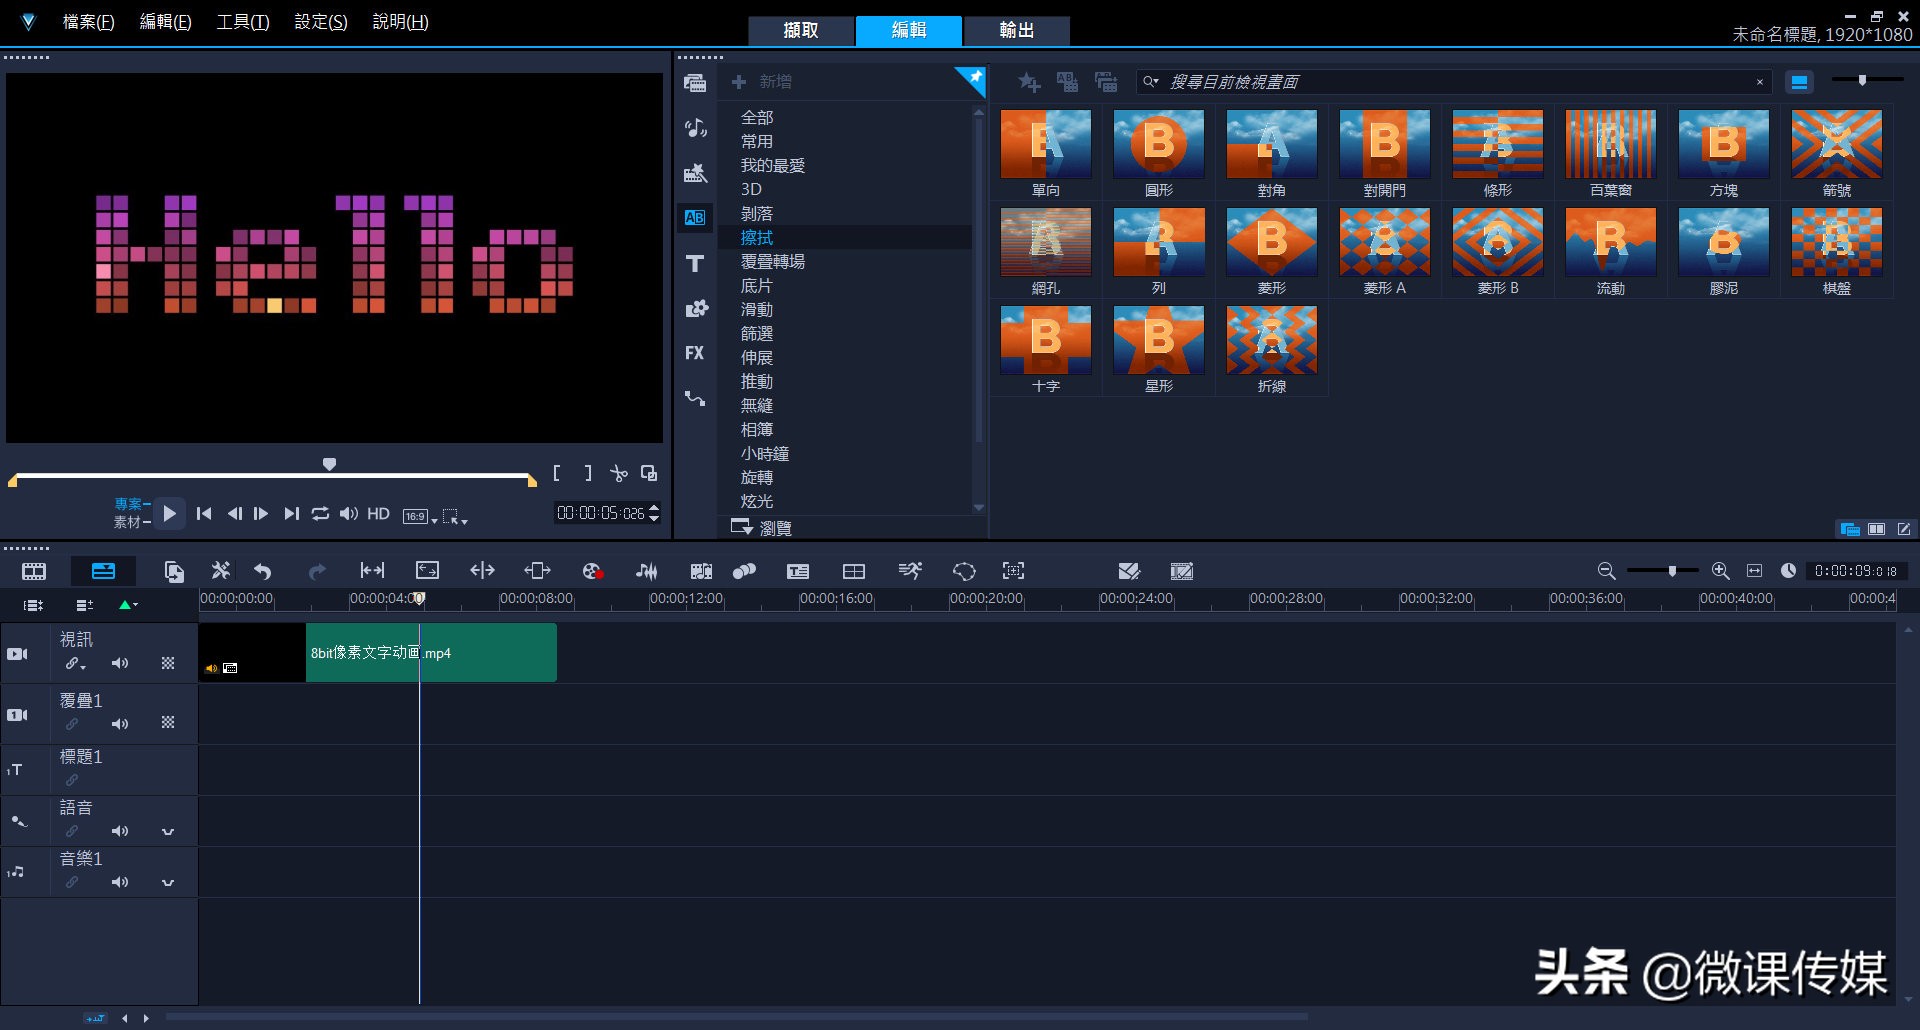Screen dimensions: 1920x1030
Task: Adjust the thumbnail size slider
Action: 1862,80
